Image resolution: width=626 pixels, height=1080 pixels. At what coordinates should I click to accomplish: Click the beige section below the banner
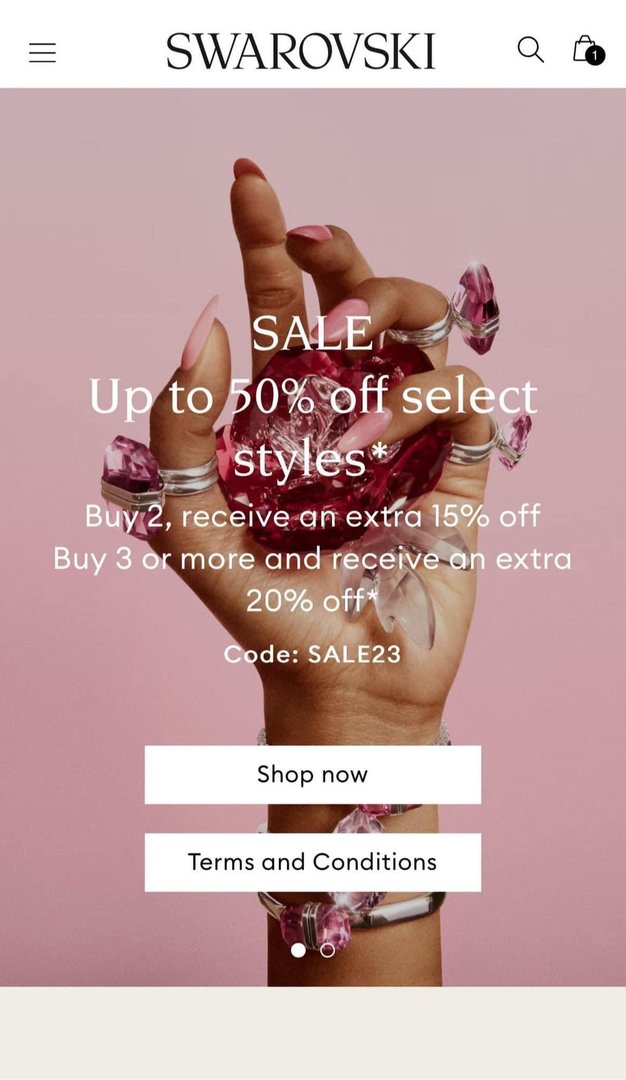pyautogui.click(x=313, y=1033)
